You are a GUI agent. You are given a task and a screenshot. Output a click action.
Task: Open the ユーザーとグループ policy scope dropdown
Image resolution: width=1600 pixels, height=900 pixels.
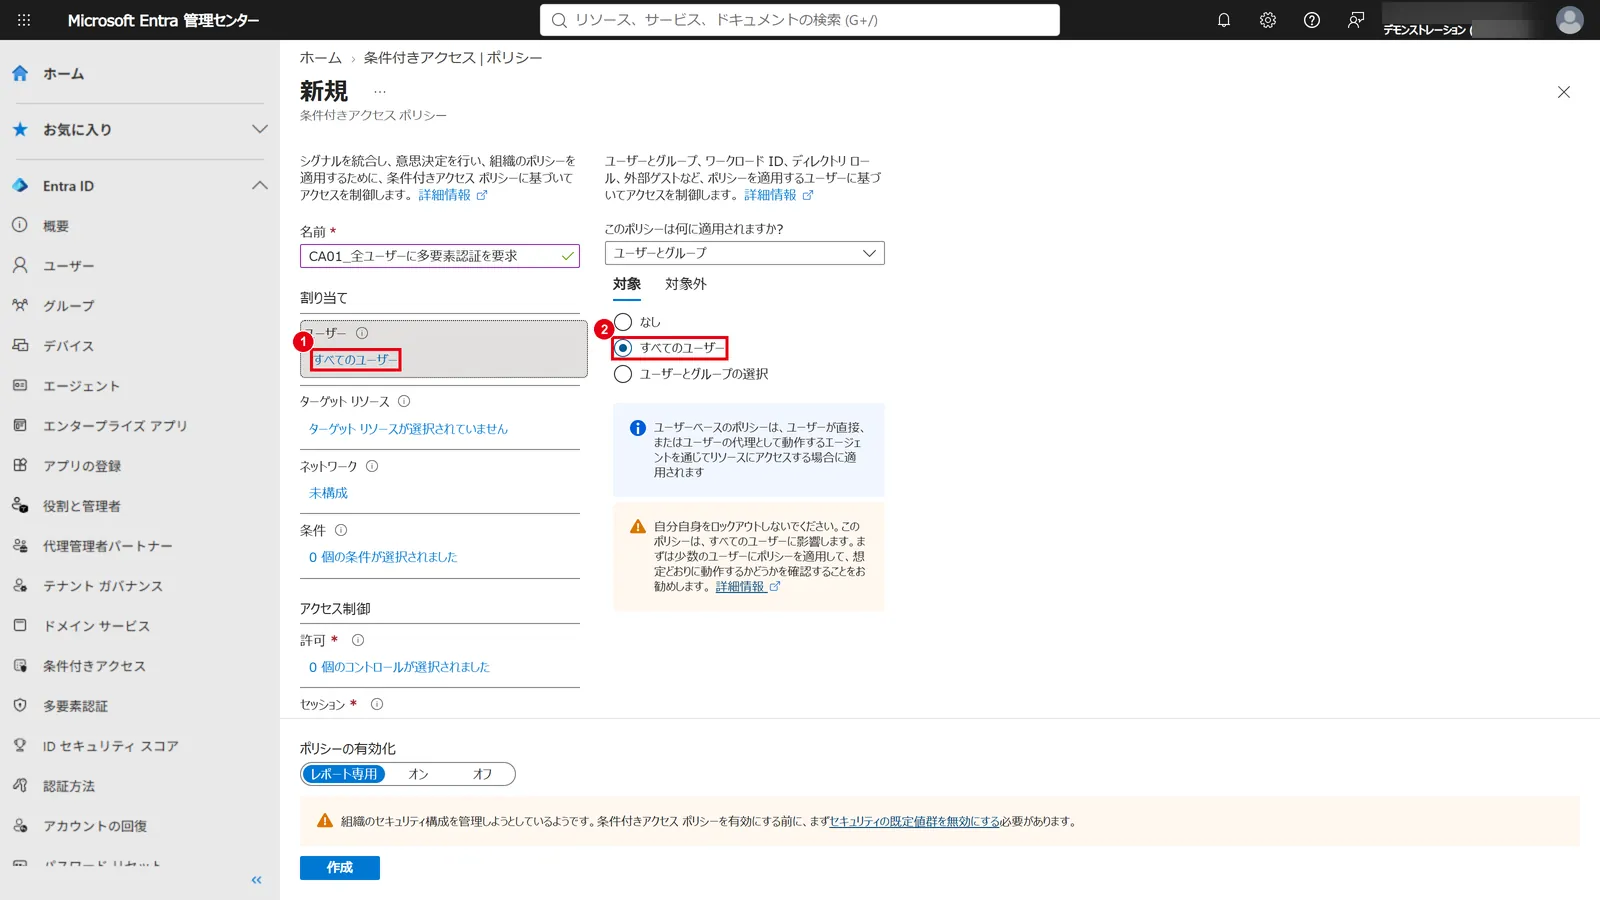tap(745, 253)
